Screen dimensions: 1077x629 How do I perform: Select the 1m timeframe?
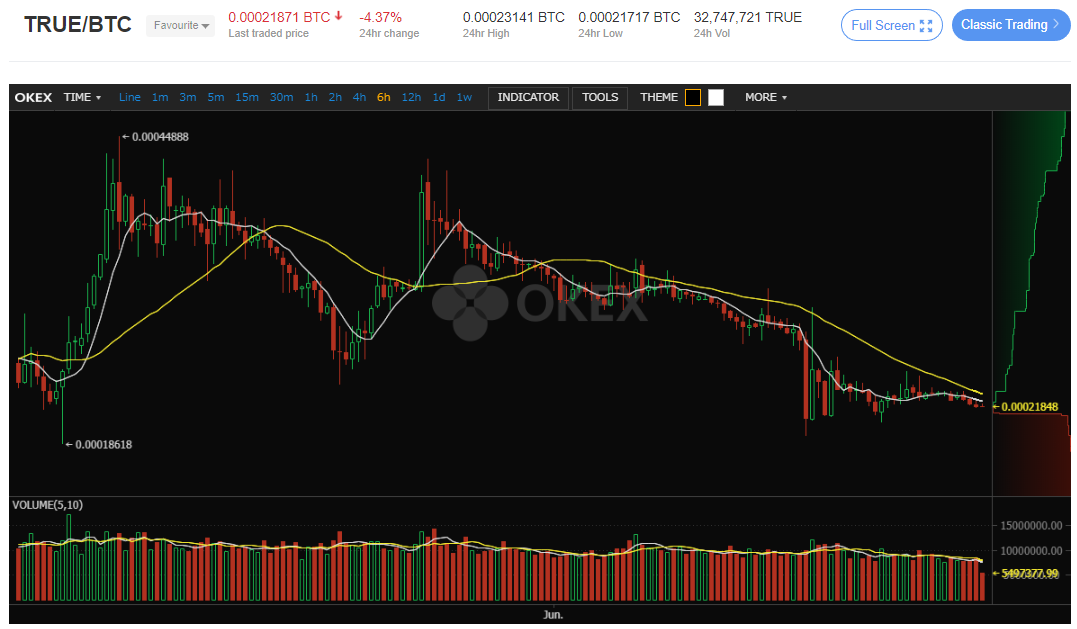(160, 98)
